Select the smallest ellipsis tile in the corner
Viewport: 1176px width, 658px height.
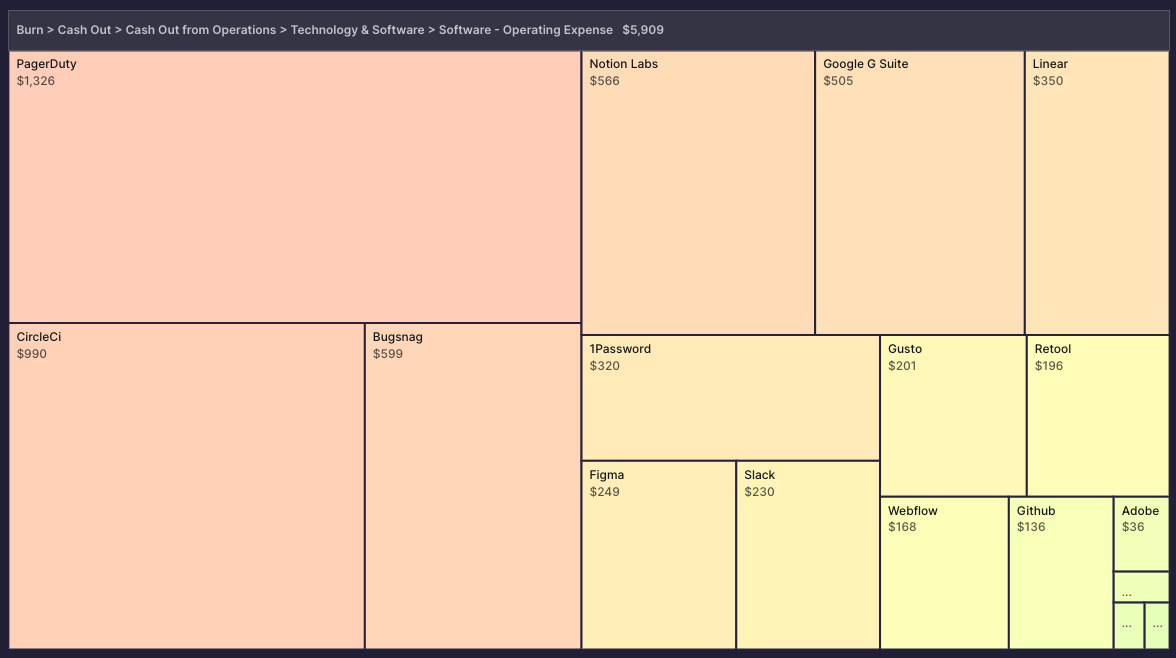click(1156, 626)
